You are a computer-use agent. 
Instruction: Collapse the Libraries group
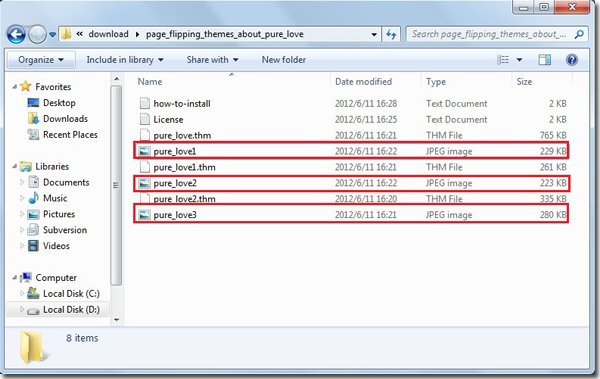coord(15,167)
